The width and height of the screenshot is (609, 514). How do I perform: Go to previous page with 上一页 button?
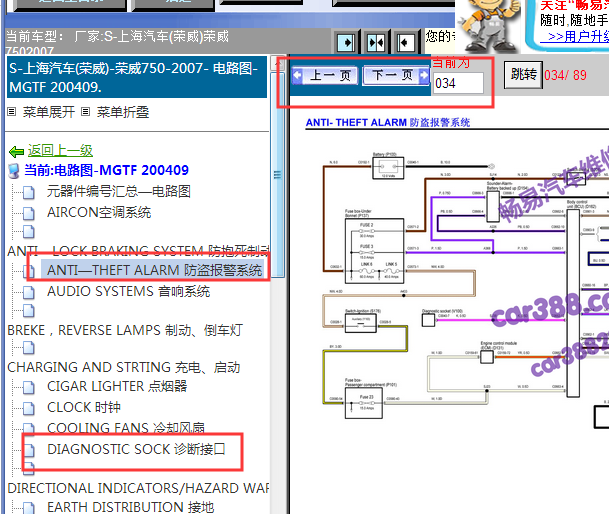(324, 75)
